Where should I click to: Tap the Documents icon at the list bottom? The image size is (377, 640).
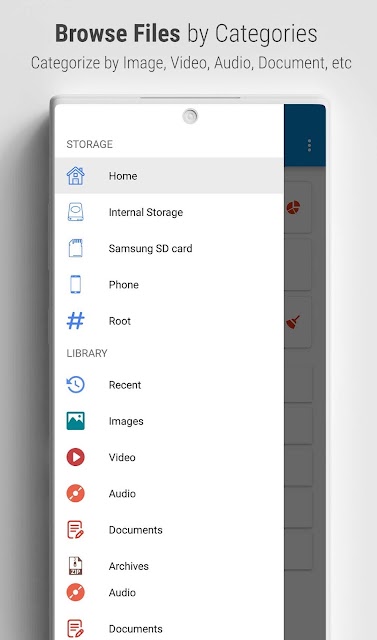[x=75, y=629]
